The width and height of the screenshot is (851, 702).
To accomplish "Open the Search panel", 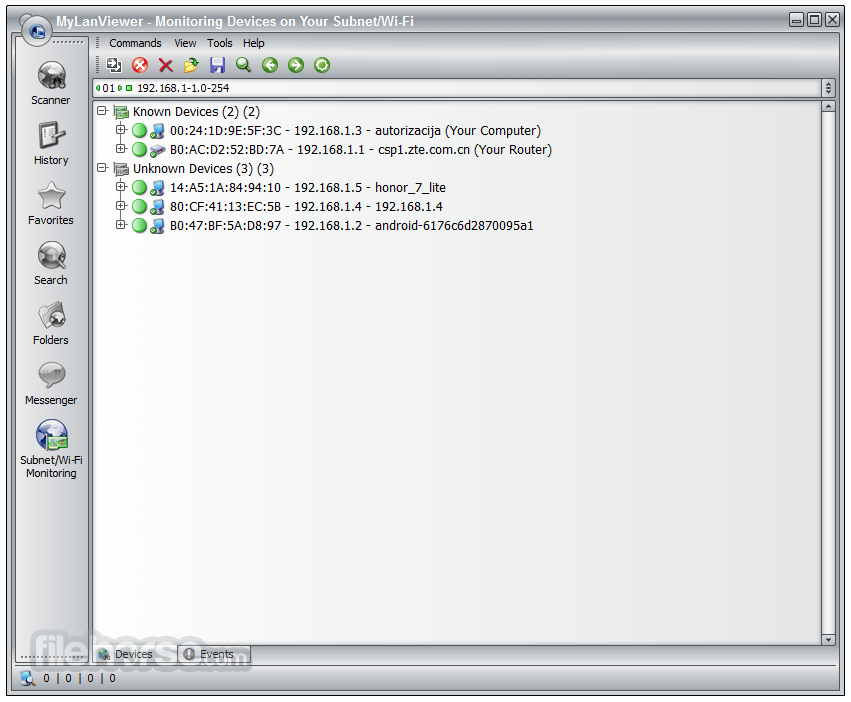I will tap(51, 263).
